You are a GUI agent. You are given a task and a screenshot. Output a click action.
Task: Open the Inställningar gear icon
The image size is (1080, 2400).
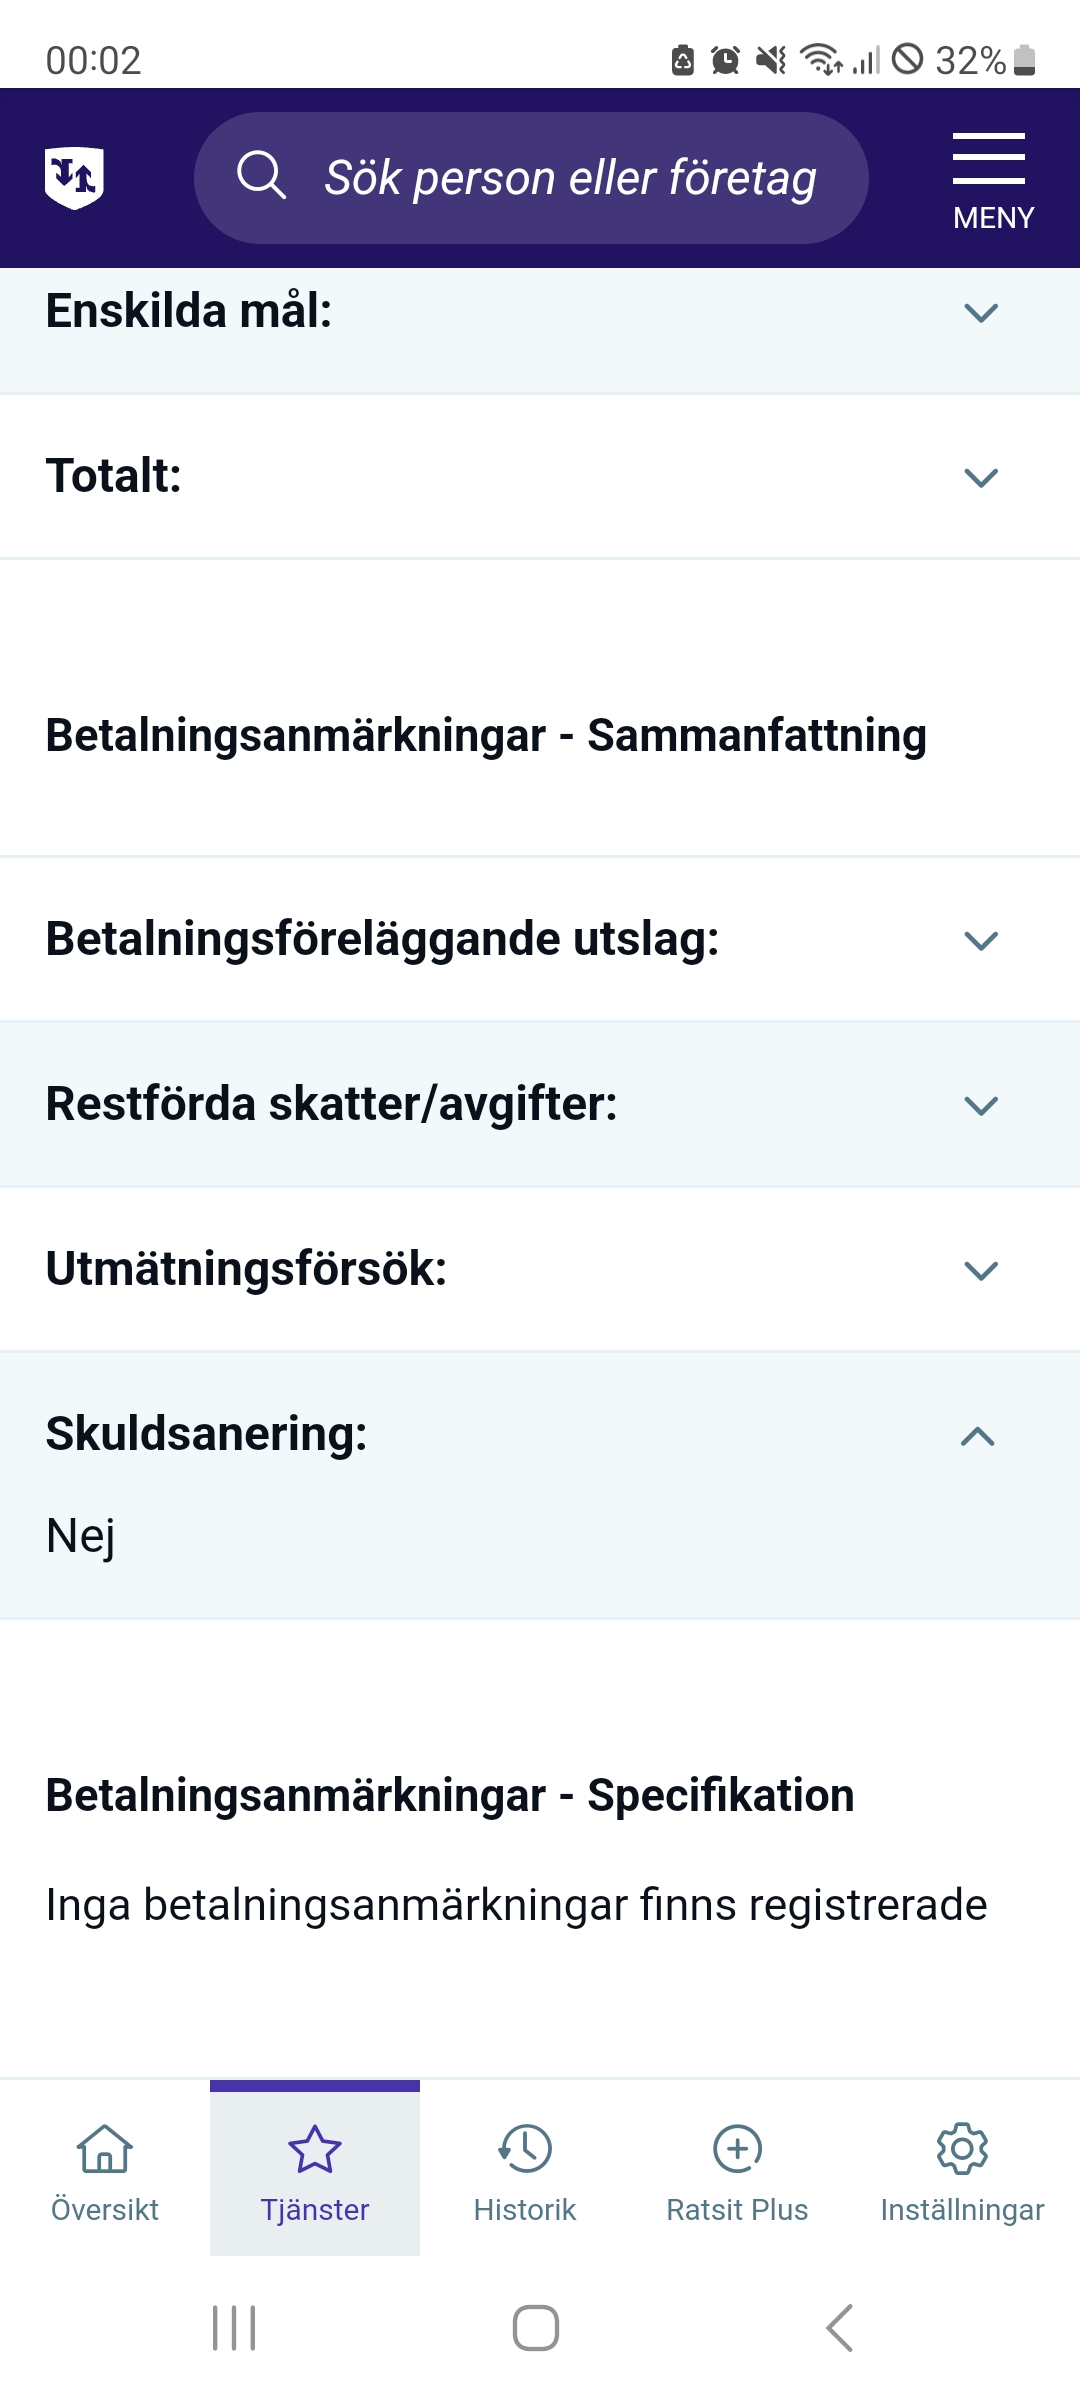(x=962, y=2149)
